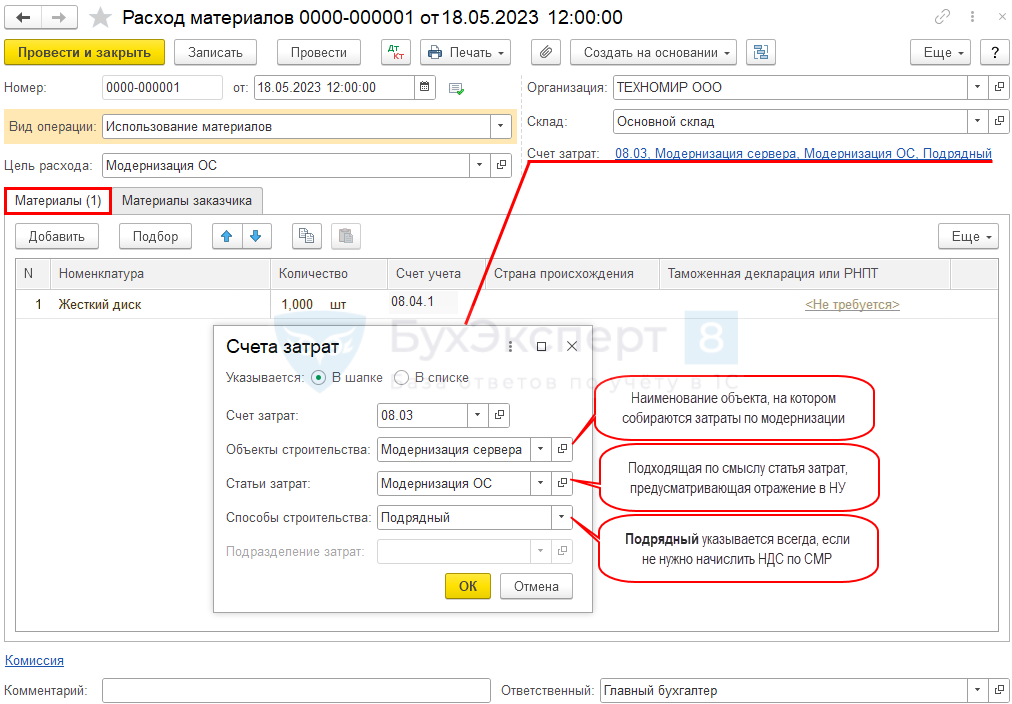Click the 'Комментарий' input field
The height and width of the screenshot is (704, 1012).
click(x=294, y=690)
